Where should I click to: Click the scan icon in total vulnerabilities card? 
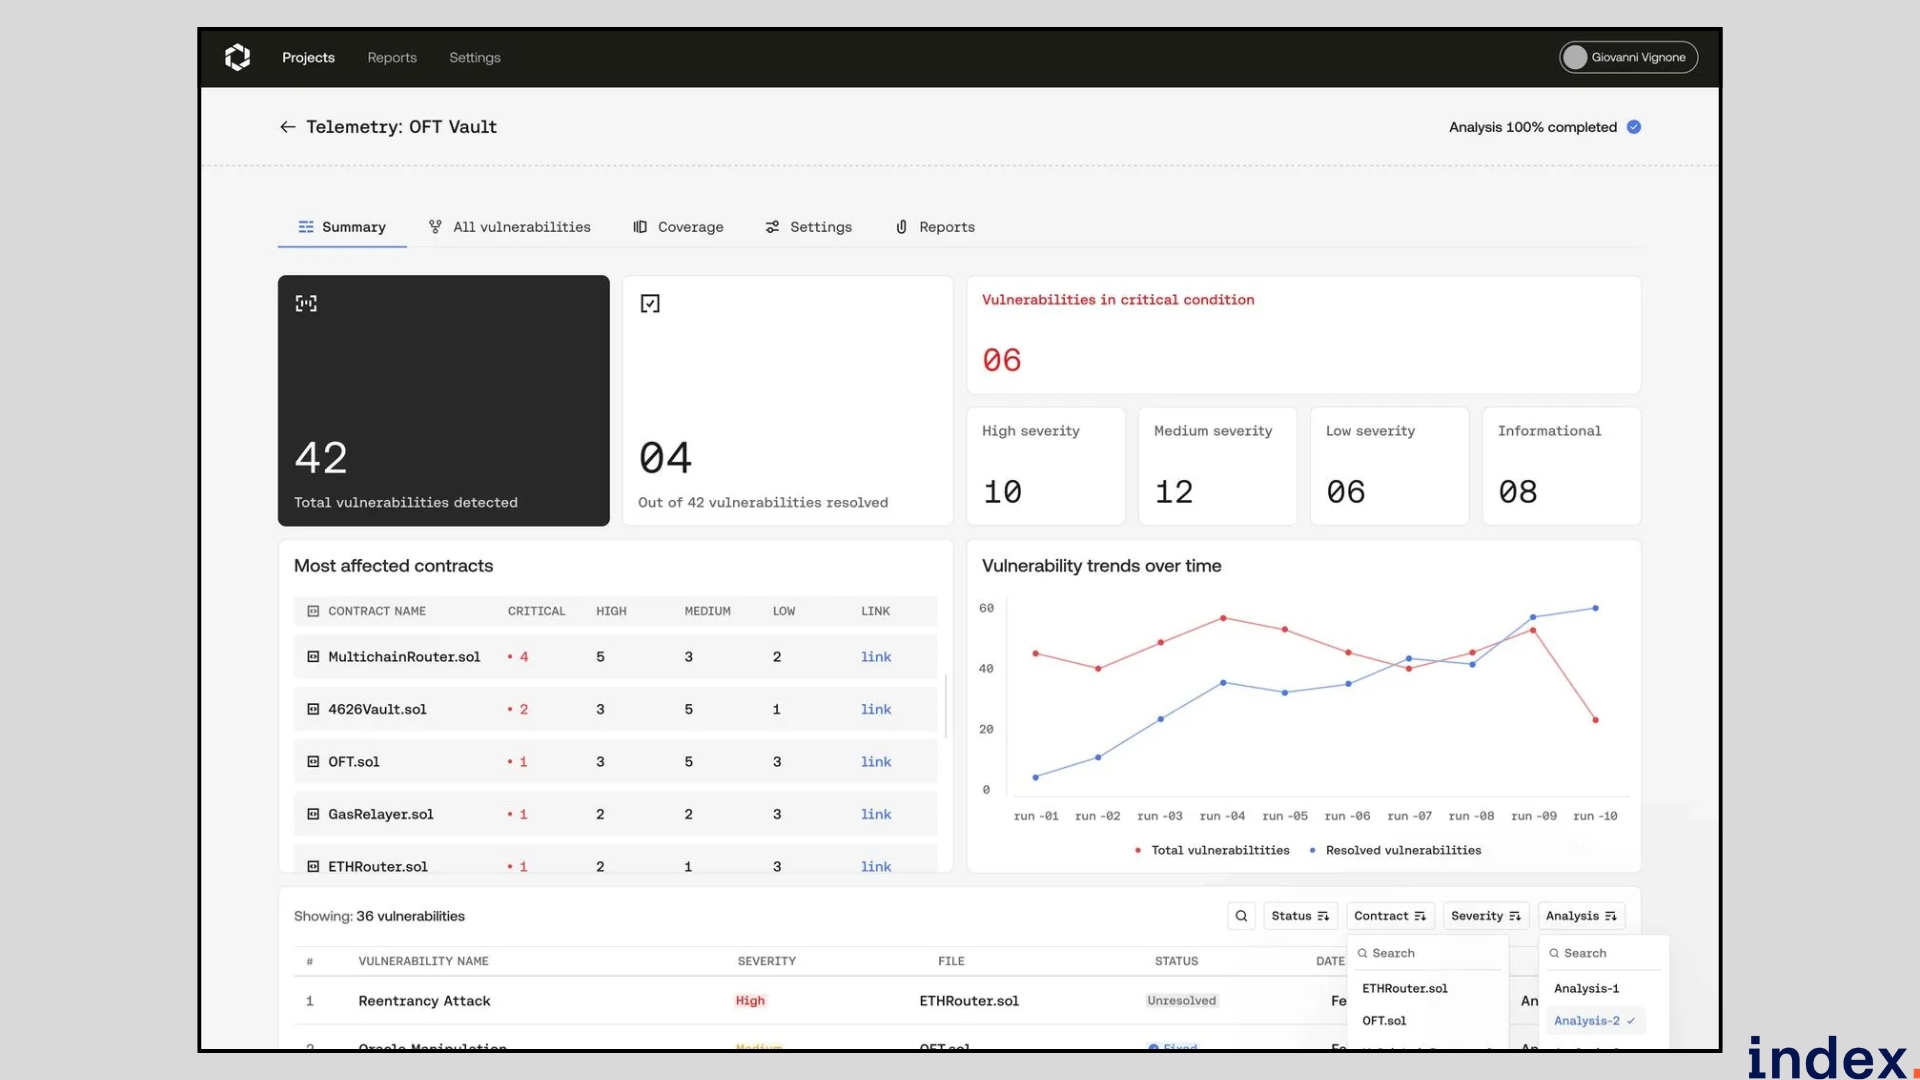point(306,303)
